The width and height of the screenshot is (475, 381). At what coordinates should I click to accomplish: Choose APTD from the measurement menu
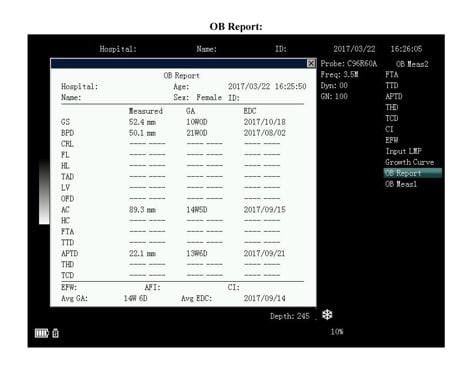(x=394, y=97)
